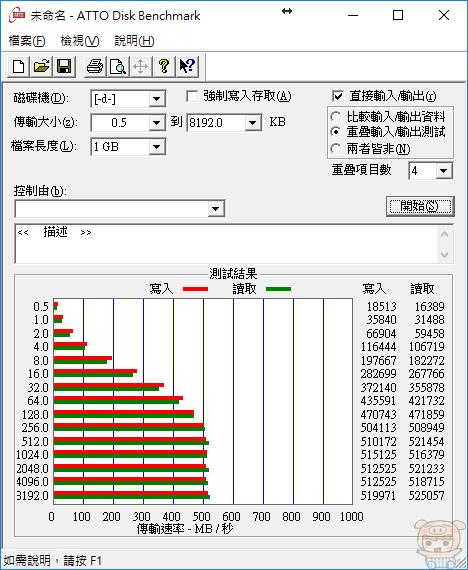Open the 檢視(V) menu
The image size is (468, 570).
[80, 41]
